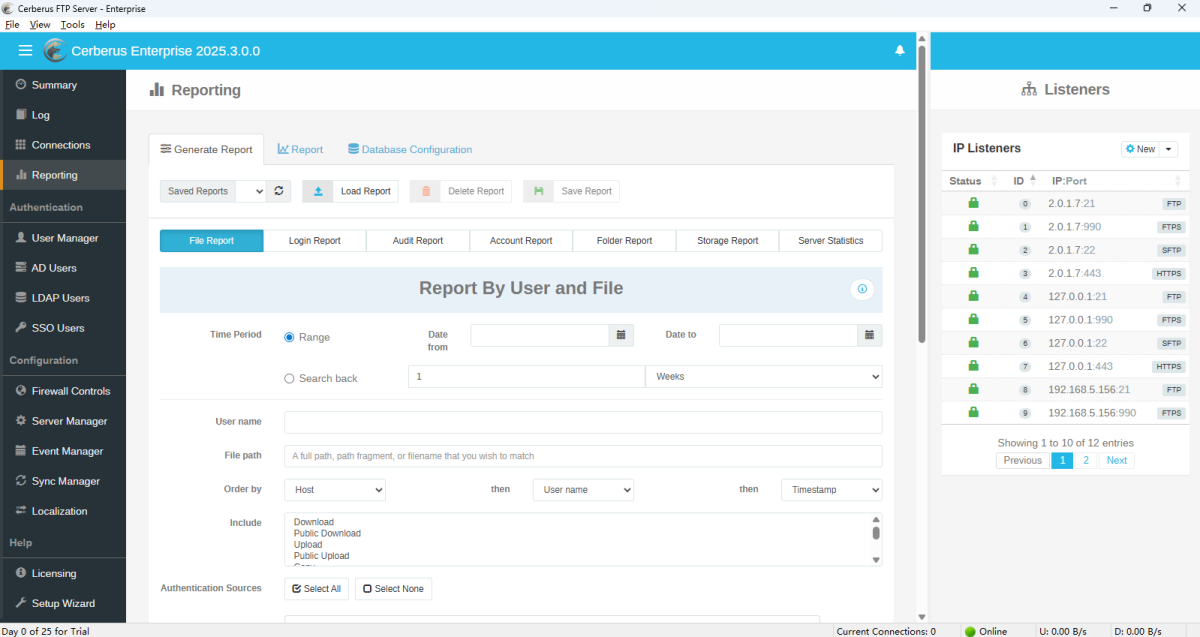Click the refresh saved reports icon
The image size is (1200, 637).
click(x=279, y=191)
